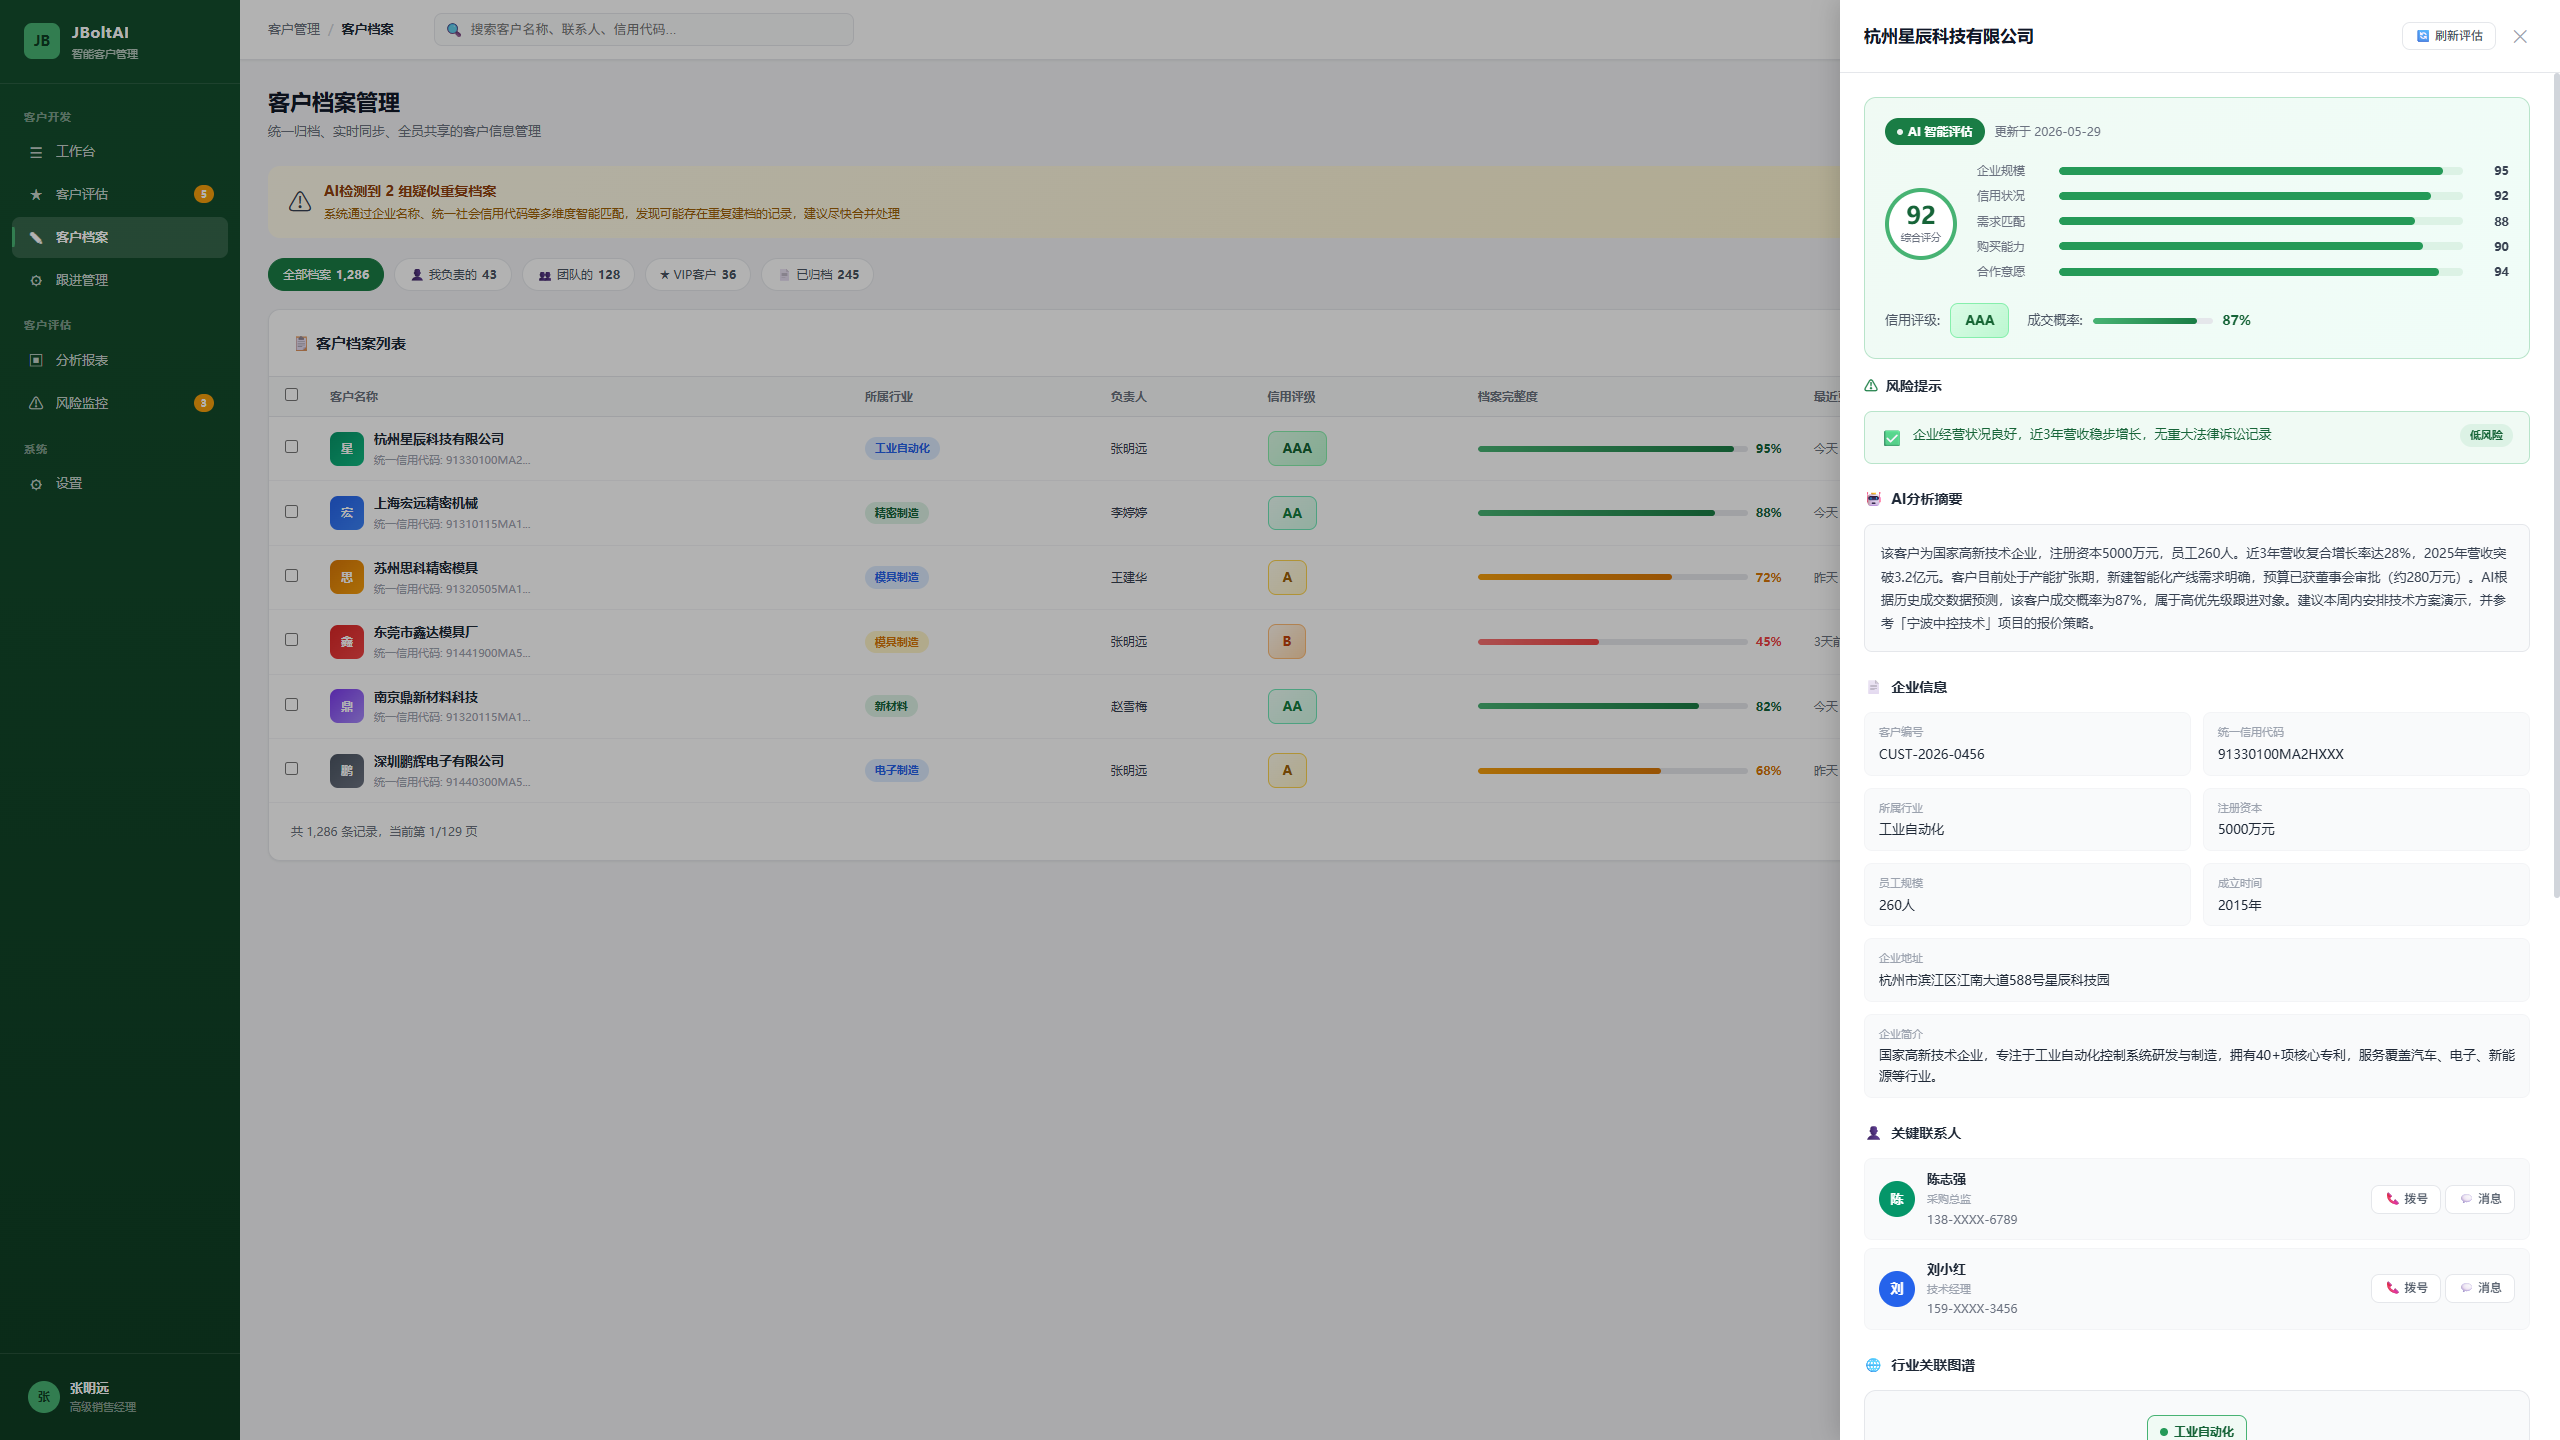The image size is (2560, 1440).
Task: Switch to the VIP客户 36 tab
Action: [698, 275]
